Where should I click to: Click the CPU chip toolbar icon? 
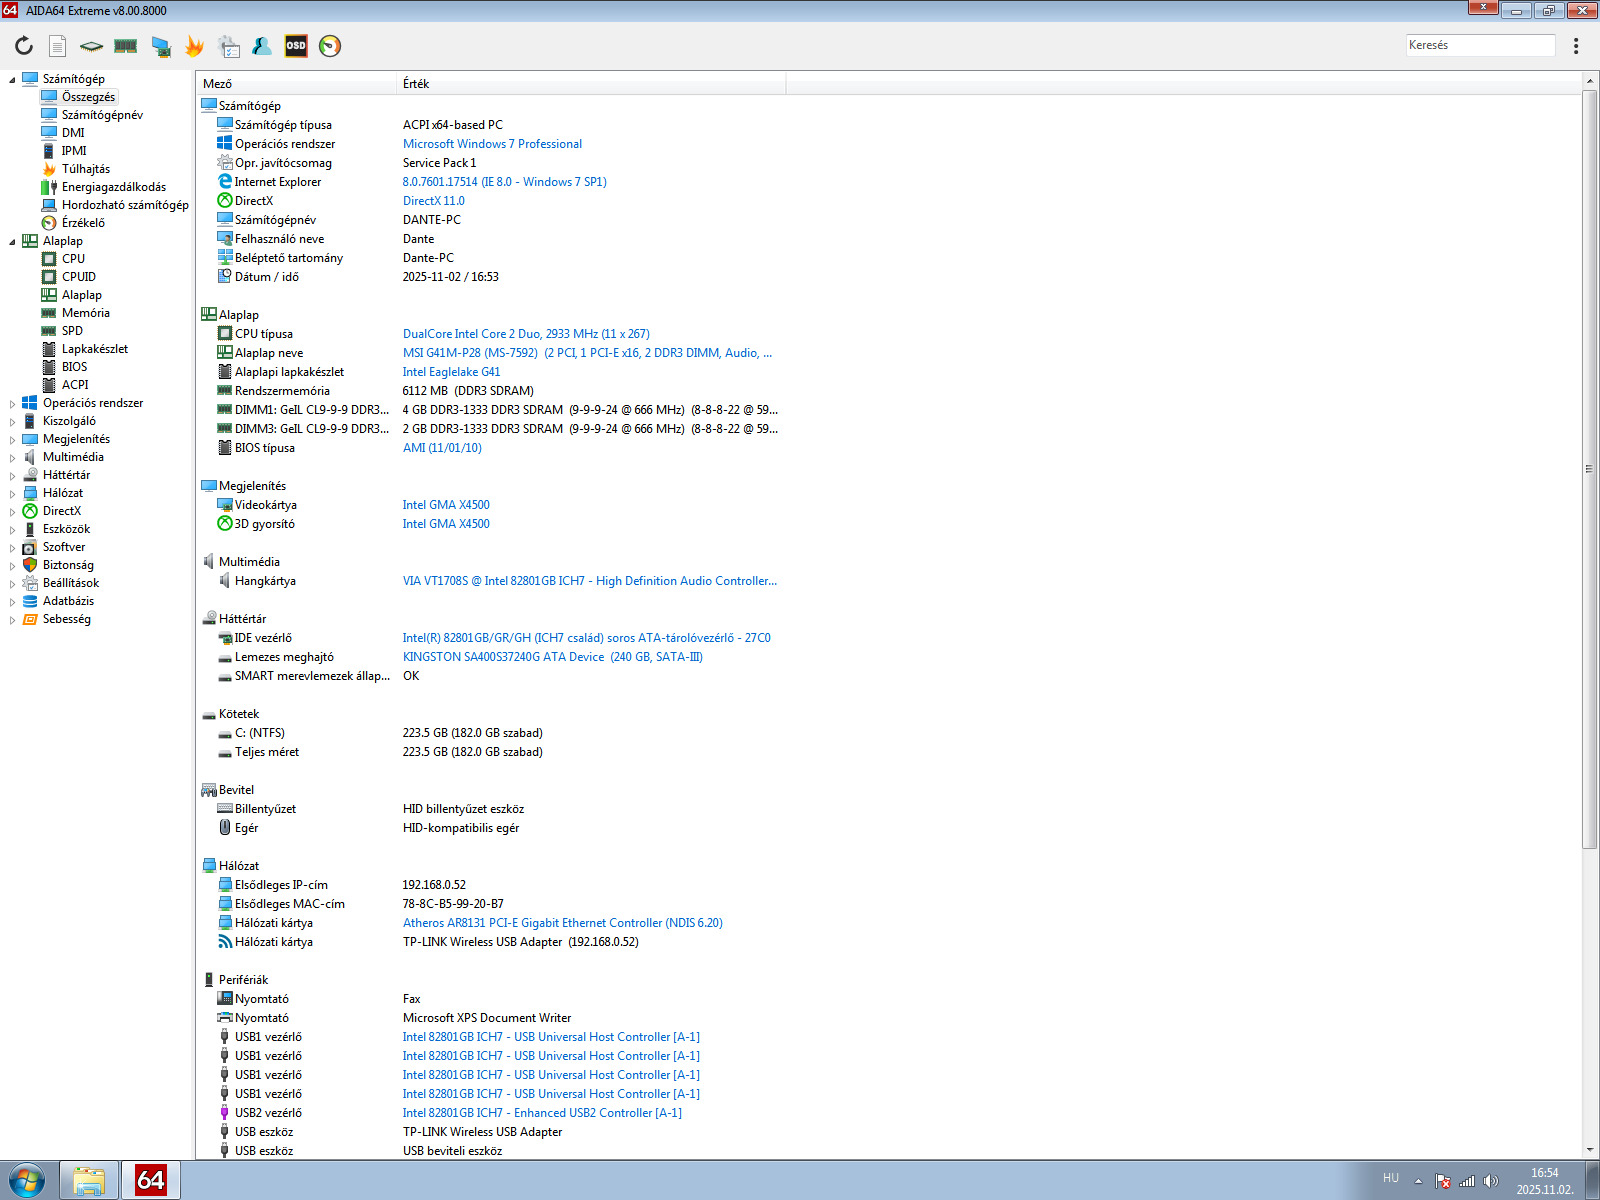click(91, 46)
